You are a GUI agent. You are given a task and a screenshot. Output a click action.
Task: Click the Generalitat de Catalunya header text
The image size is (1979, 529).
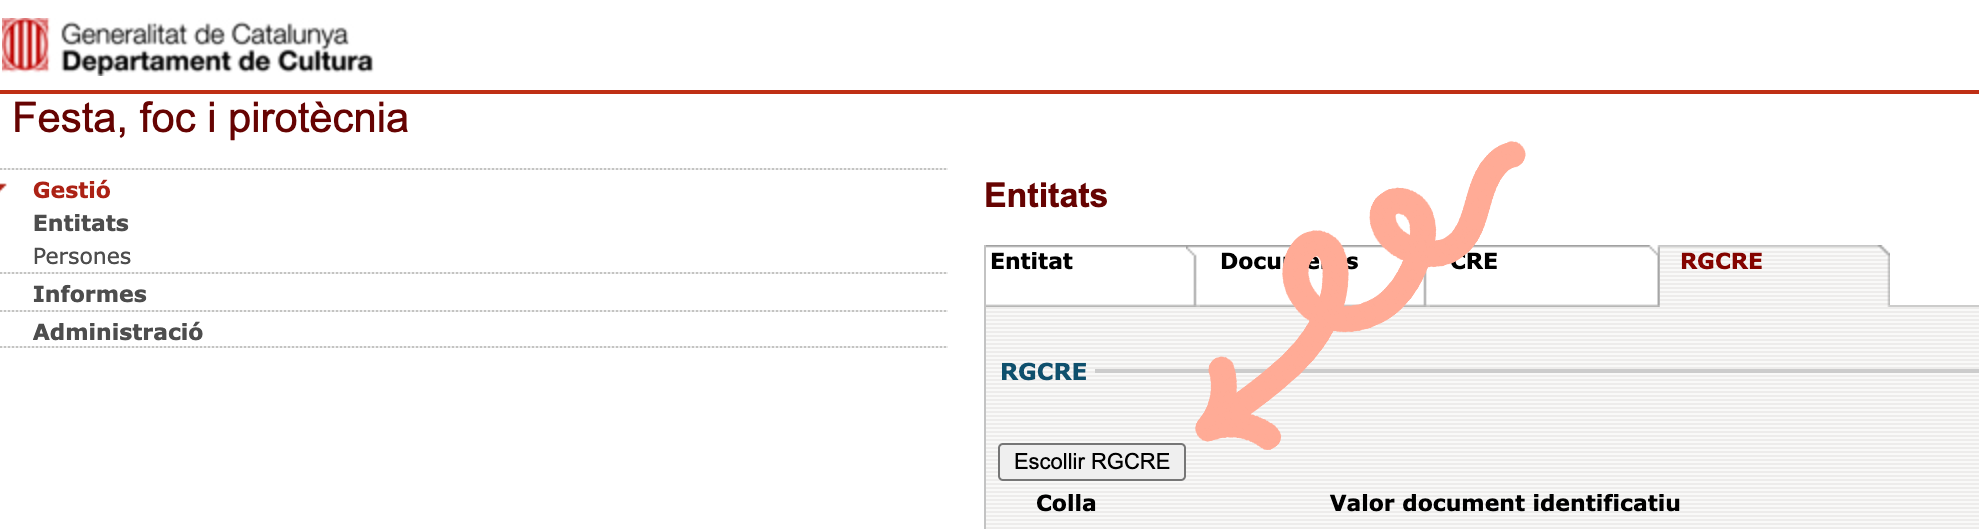point(204,34)
